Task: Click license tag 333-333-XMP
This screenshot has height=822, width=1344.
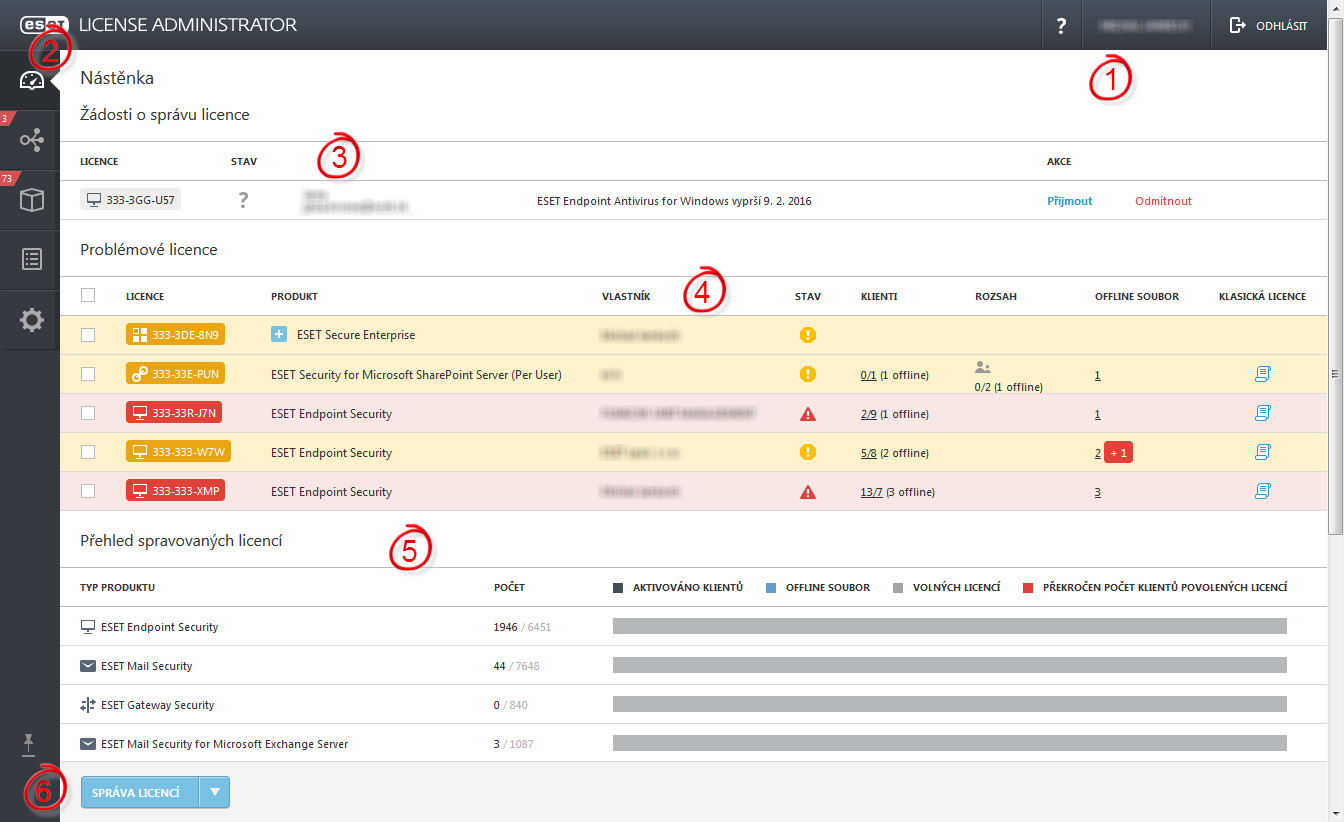Action: [x=175, y=491]
